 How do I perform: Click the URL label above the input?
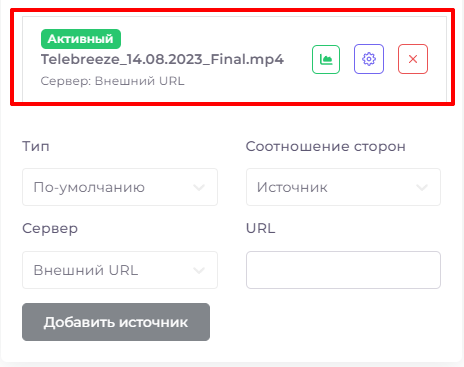click(261, 228)
